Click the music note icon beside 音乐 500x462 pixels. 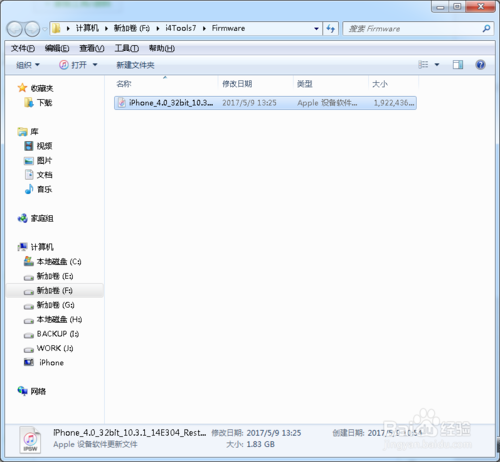29,189
